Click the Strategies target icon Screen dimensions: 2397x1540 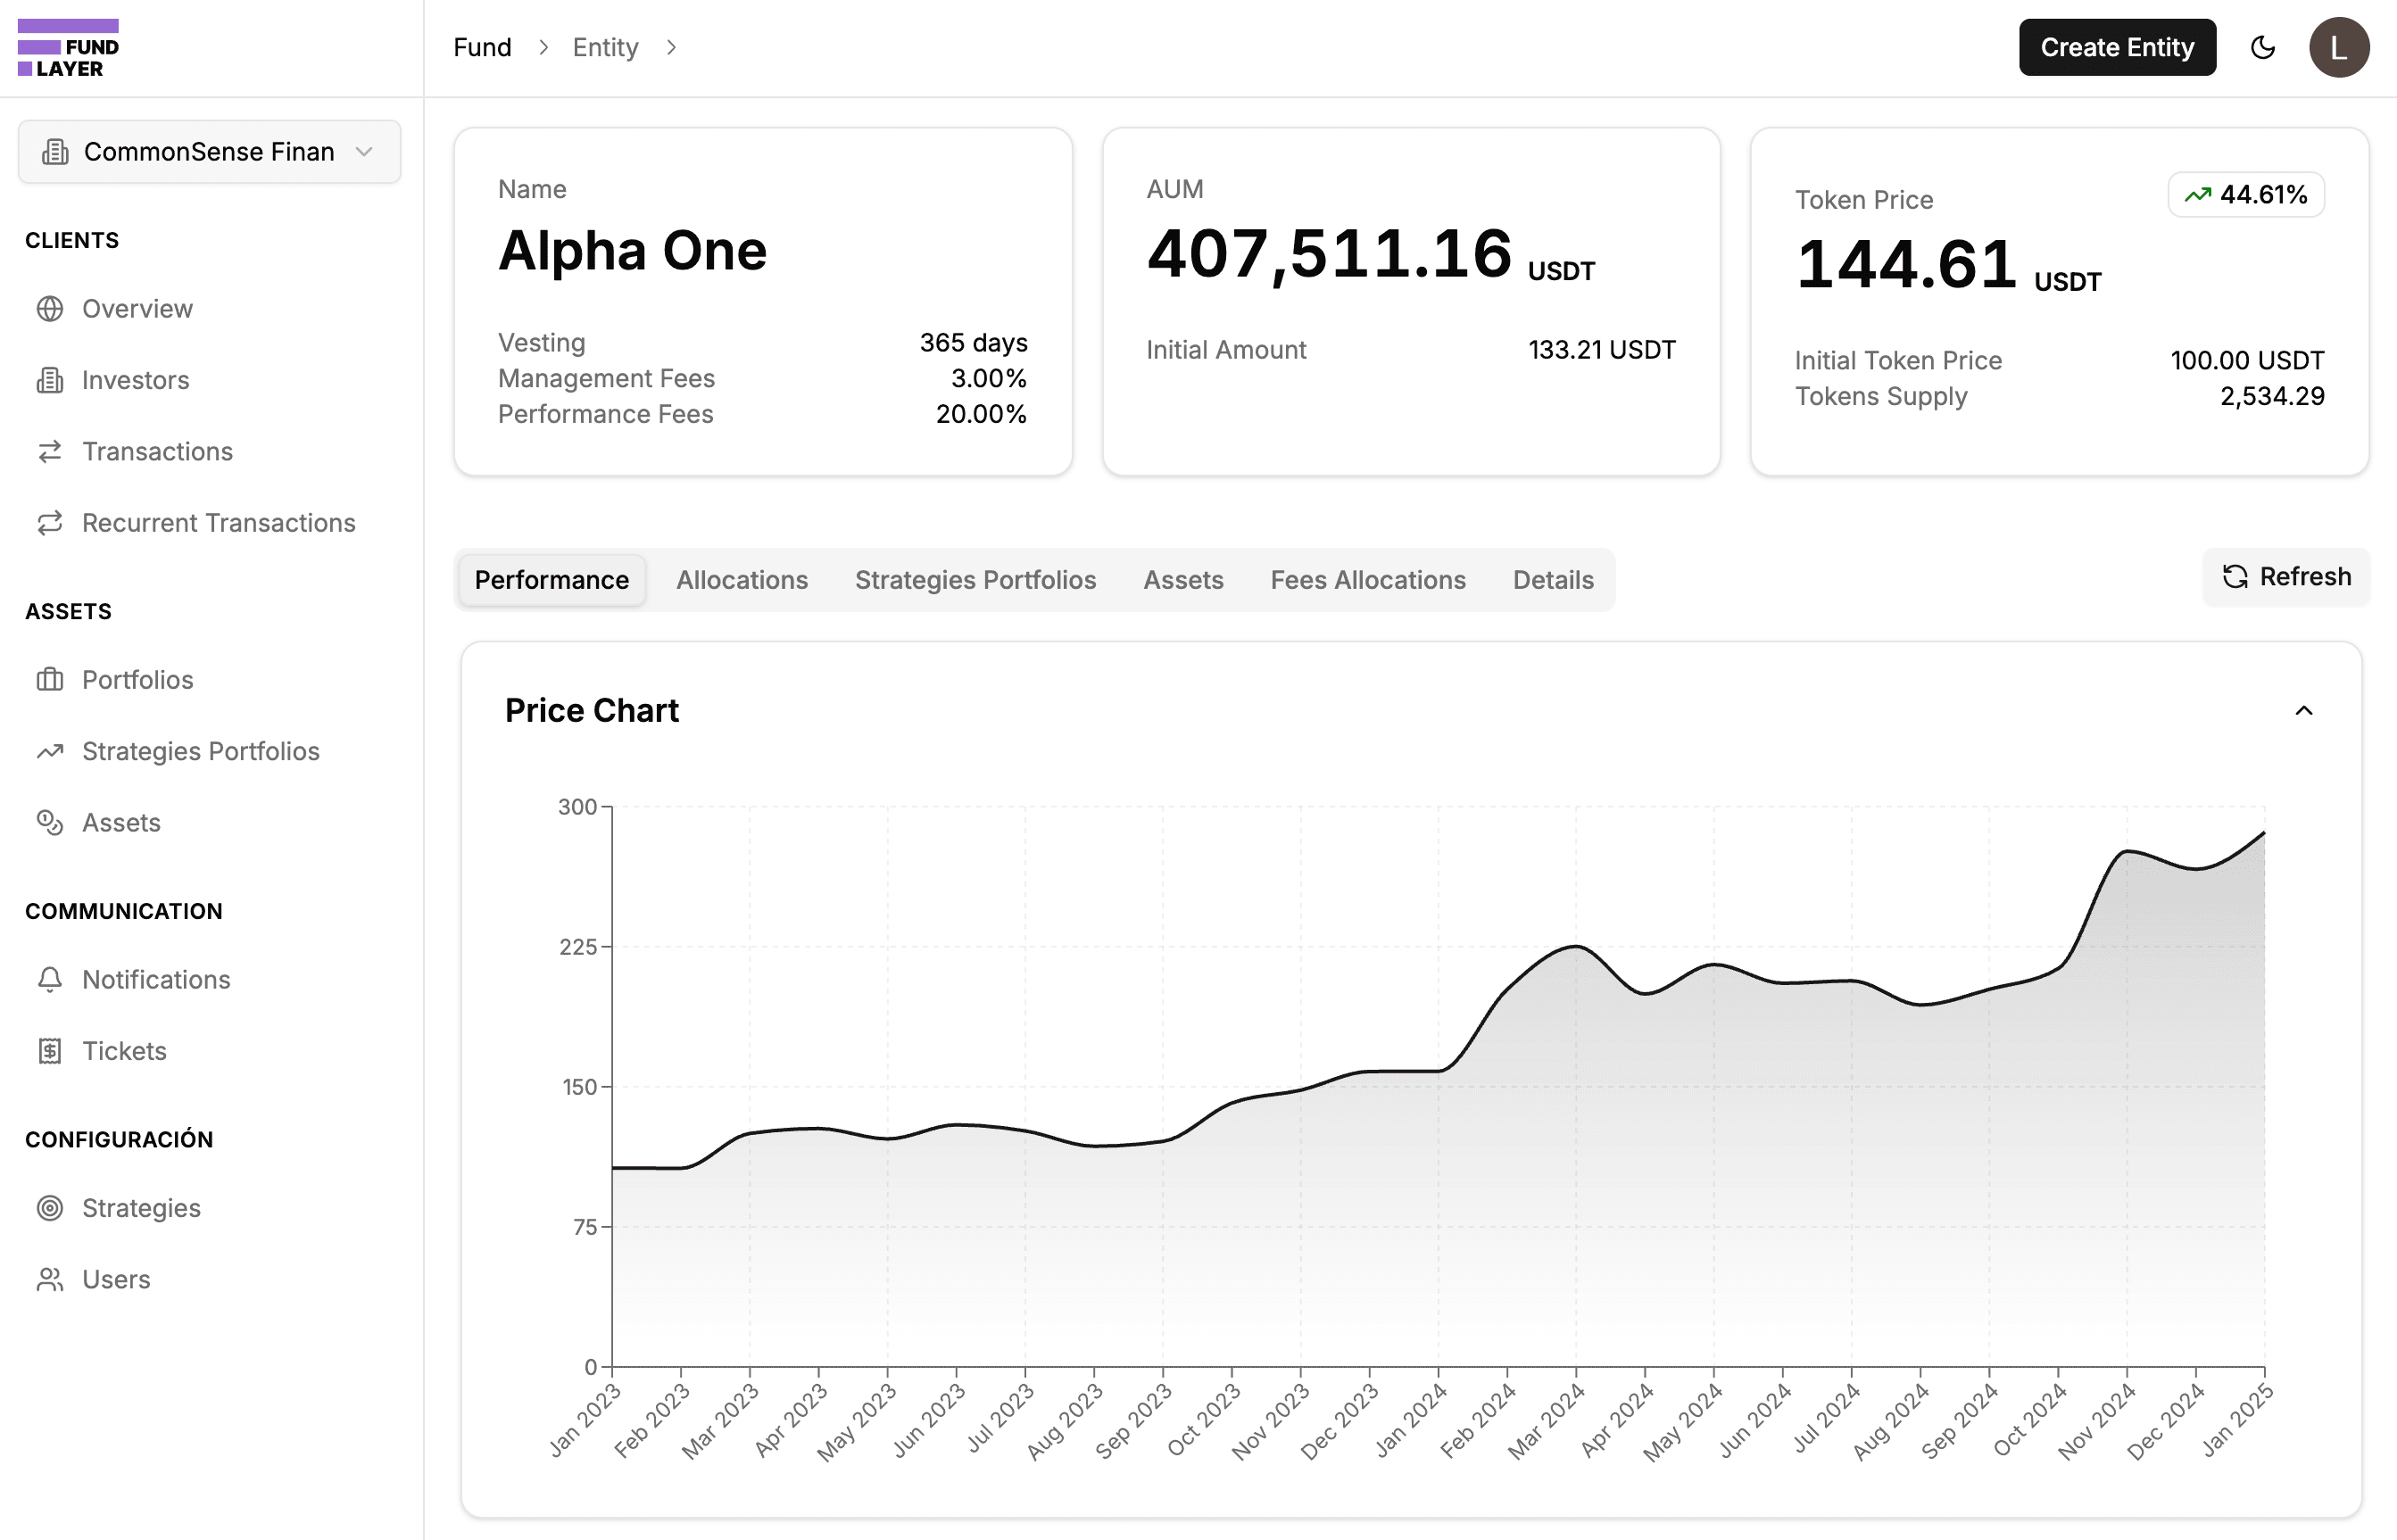50,1208
